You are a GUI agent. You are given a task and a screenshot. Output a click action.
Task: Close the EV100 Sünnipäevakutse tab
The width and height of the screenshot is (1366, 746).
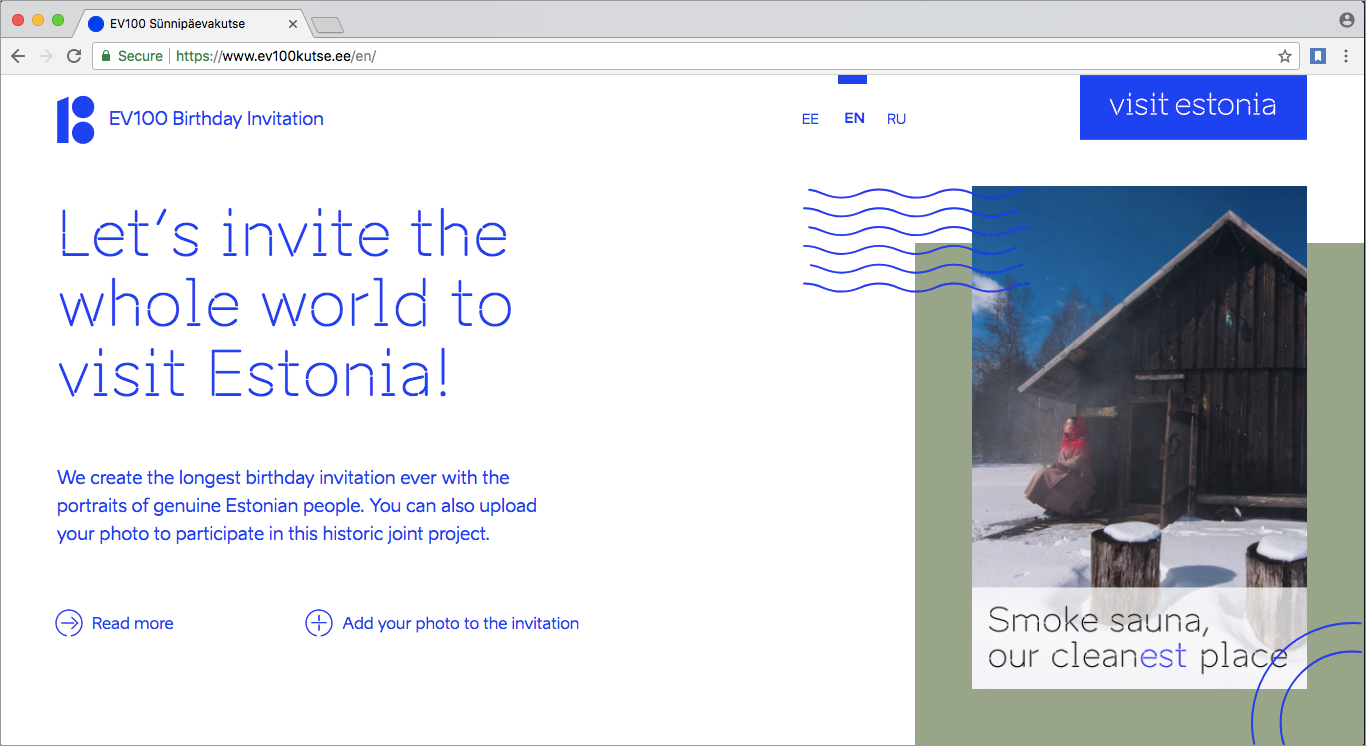click(291, 23)
